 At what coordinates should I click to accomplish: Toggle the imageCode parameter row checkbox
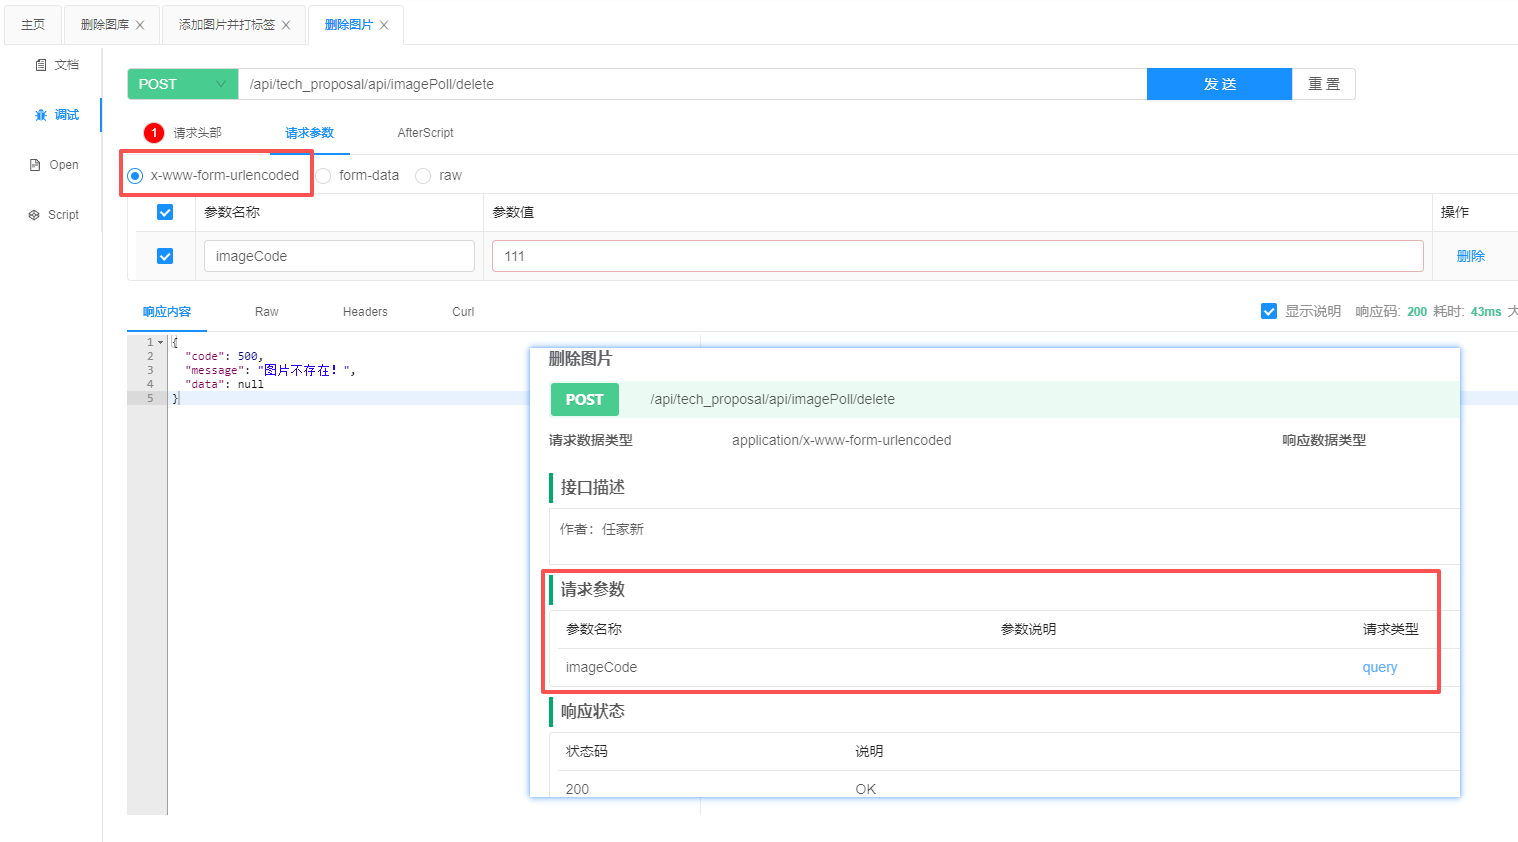tap(165, 256)
